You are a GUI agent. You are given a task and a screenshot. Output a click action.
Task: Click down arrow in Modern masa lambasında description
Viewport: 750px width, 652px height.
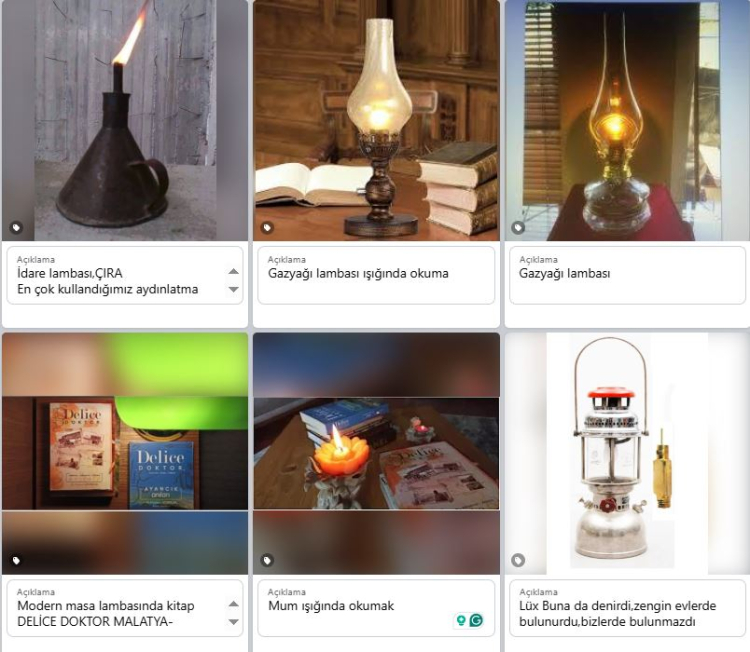[233, 622]
